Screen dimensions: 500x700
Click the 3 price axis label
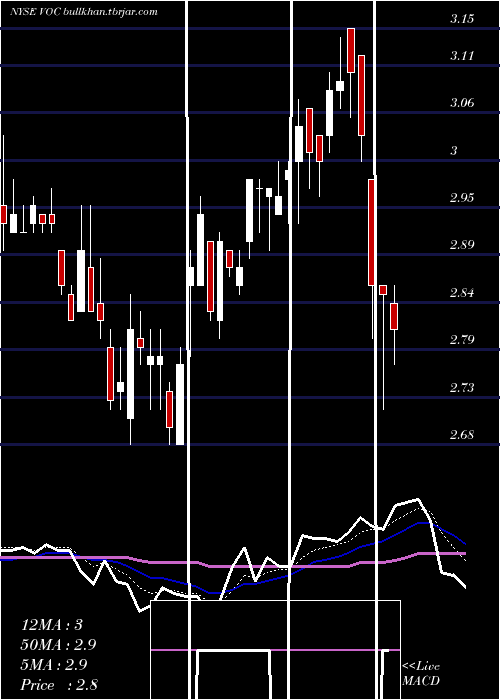click(454, 150)
